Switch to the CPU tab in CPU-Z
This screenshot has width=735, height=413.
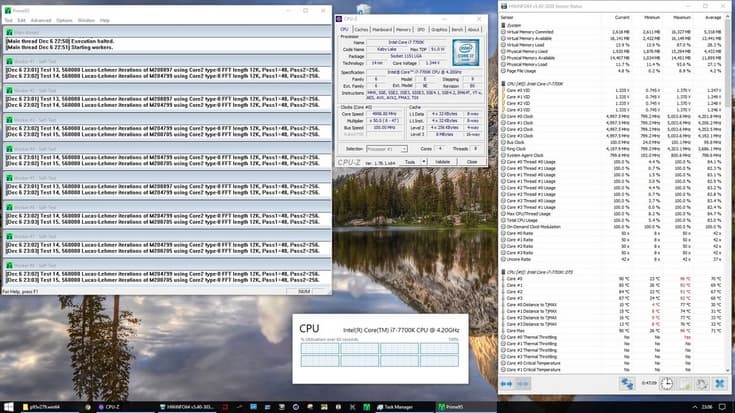345,30
